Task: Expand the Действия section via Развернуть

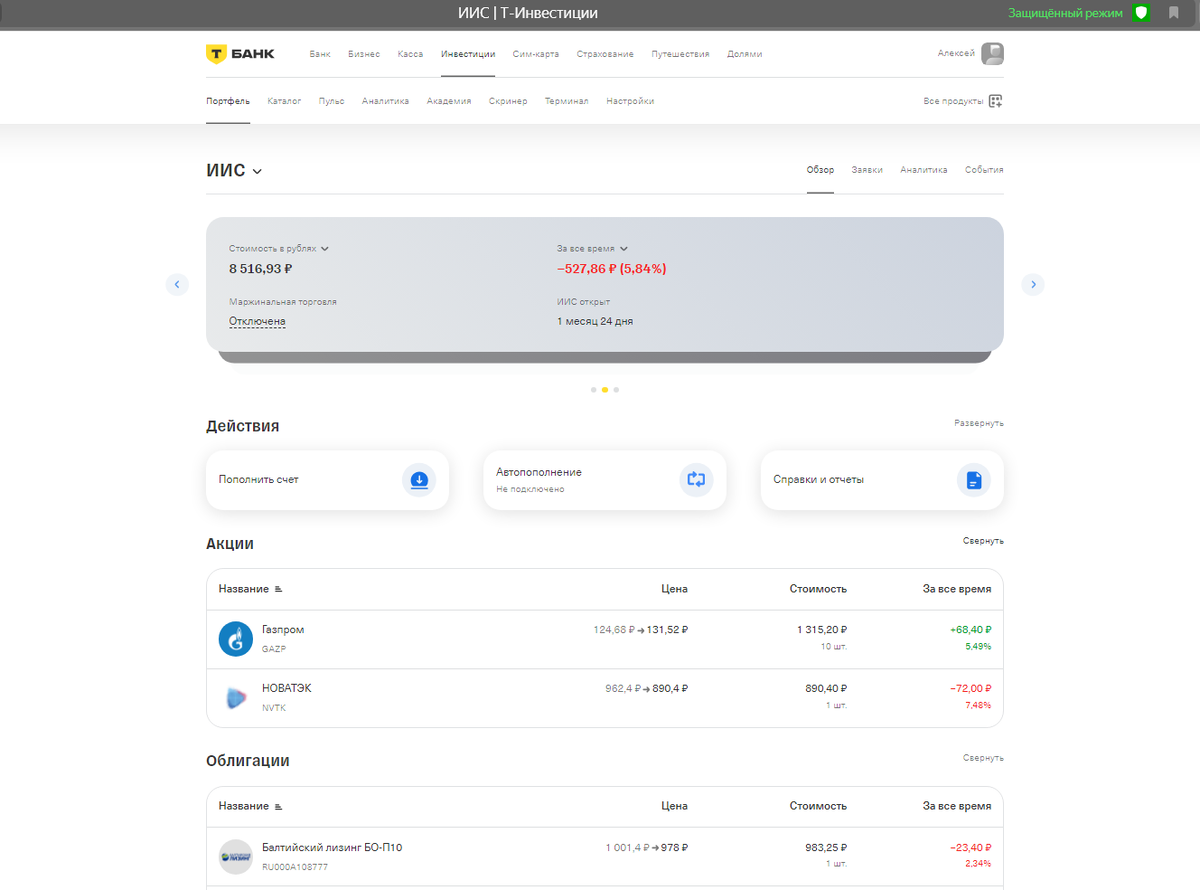Action: pyautogui.click(x=979, y=423)
